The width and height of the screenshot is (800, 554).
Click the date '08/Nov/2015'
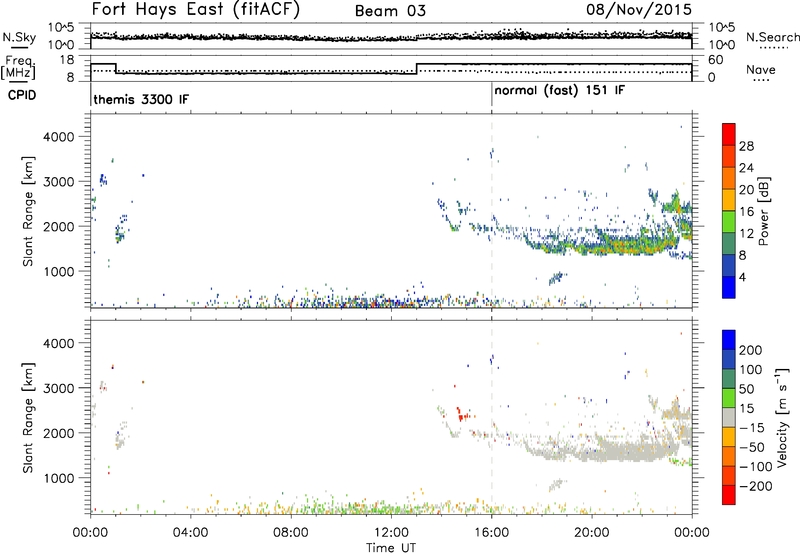coord(639,9)
